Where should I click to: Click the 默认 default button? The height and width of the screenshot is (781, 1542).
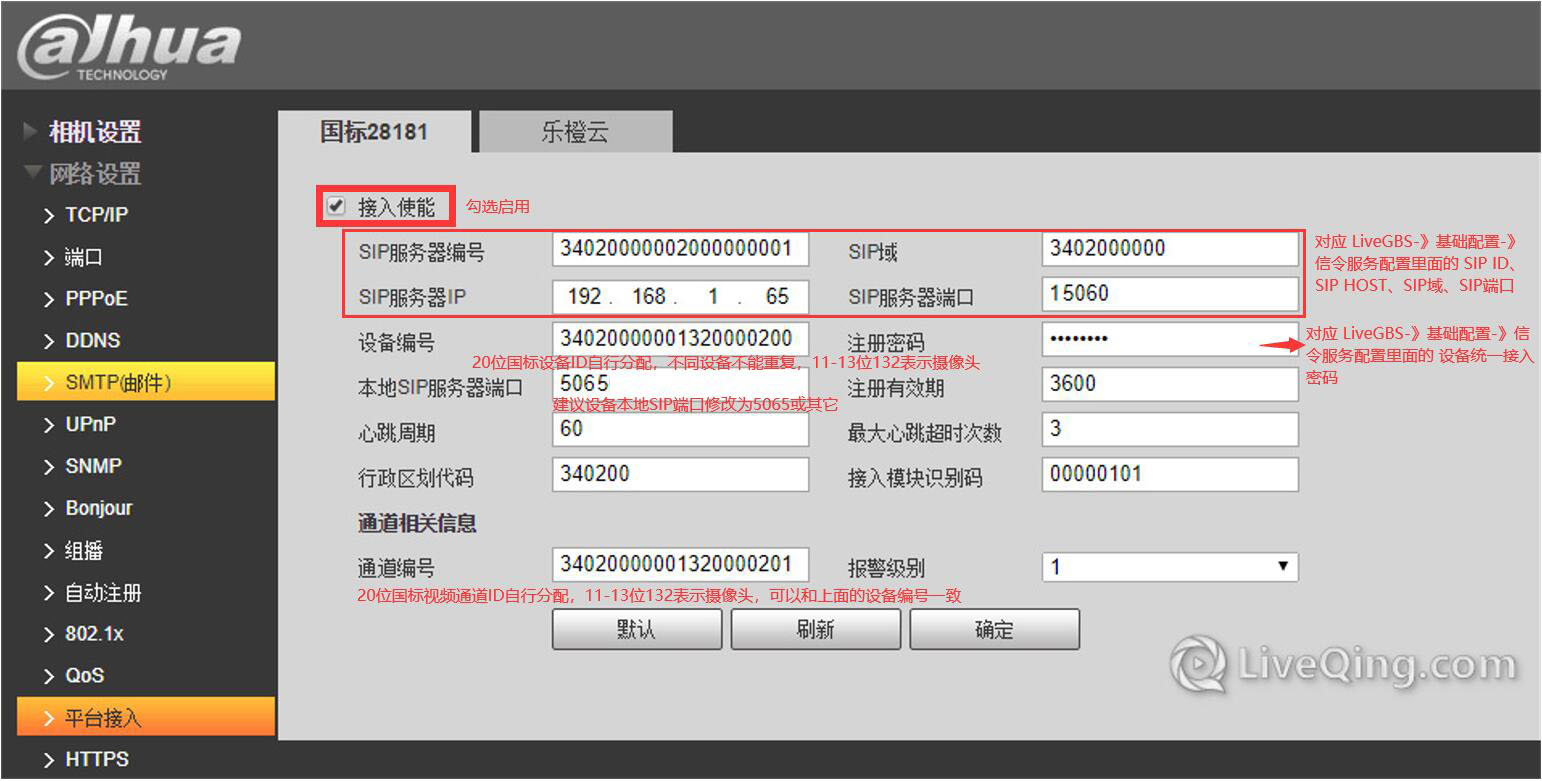(x=637, y=629)
